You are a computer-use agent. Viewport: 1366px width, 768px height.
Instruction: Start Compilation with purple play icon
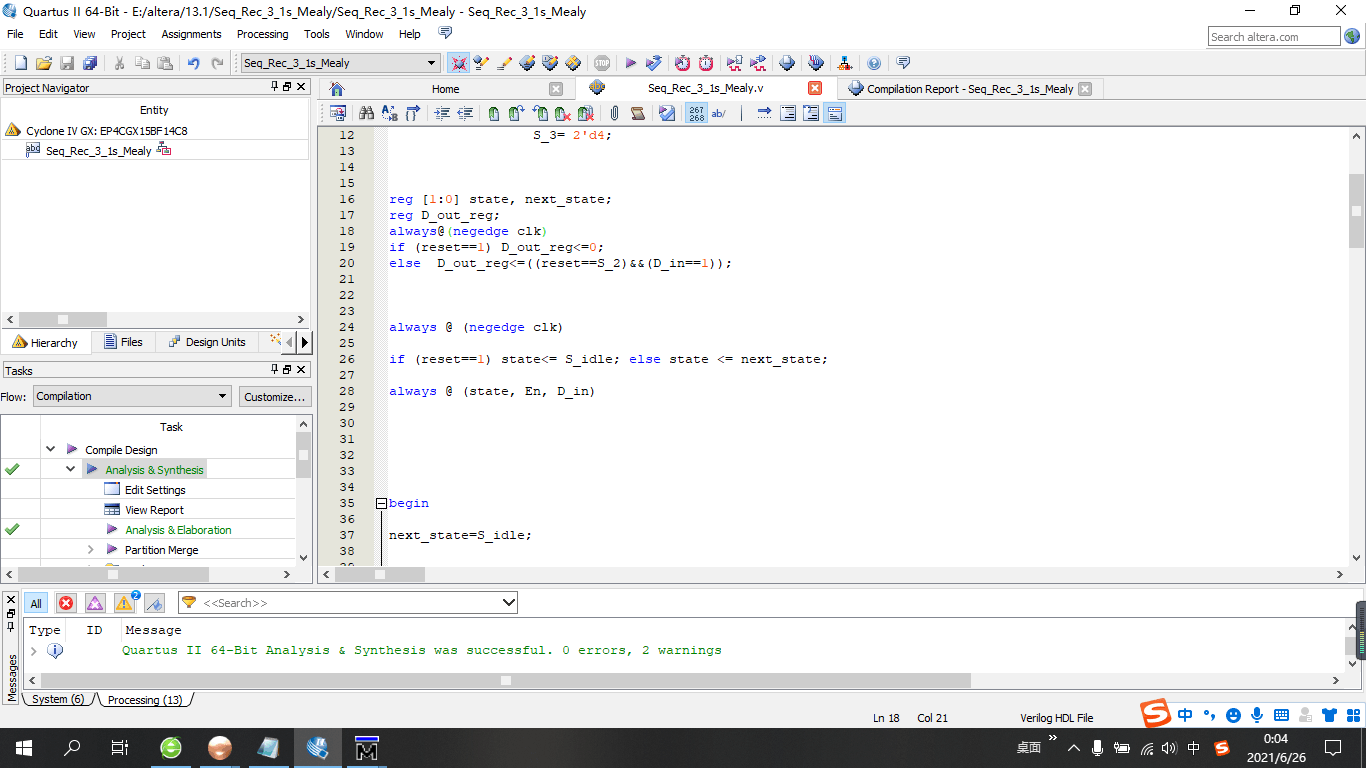pyautogui.click(x=631, y=63)
